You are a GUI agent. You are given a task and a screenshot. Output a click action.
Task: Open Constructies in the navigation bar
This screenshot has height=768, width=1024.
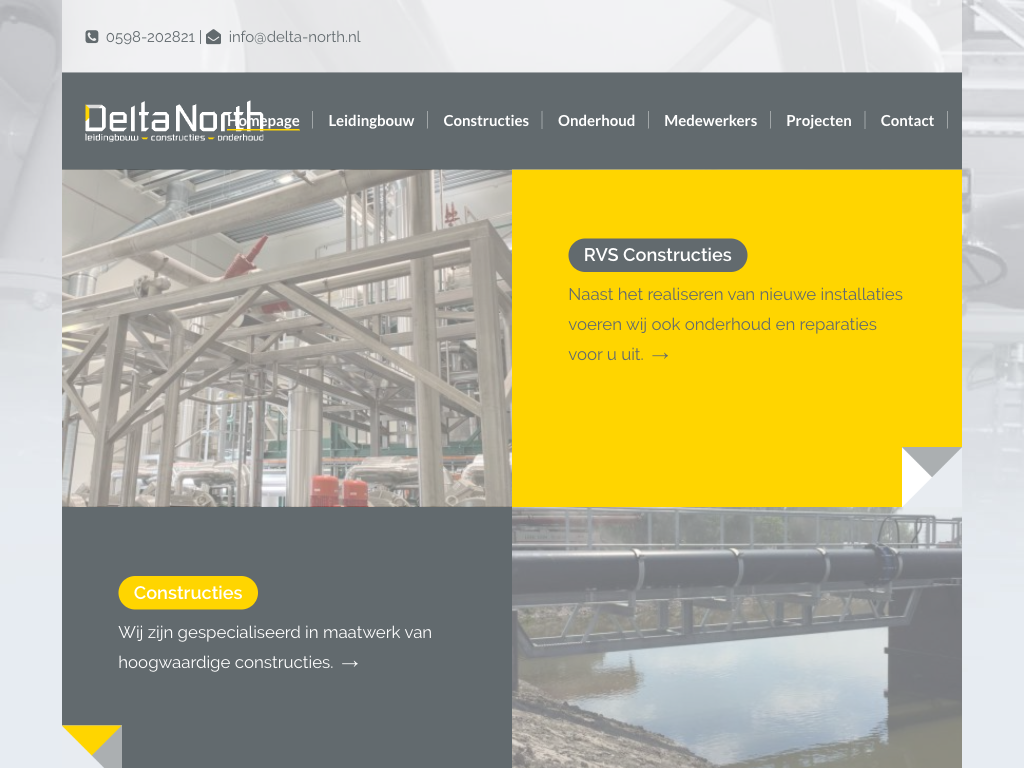coord(486,121)
